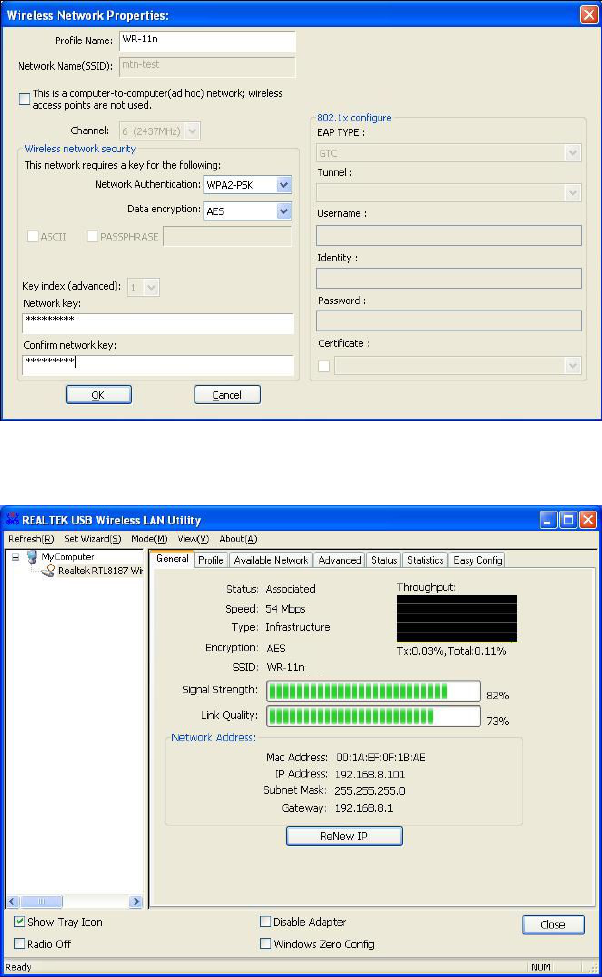The height and width of the screenshot is (977, 602).
Task: Open the Refresh(R) menu
Action: (31, 539)
